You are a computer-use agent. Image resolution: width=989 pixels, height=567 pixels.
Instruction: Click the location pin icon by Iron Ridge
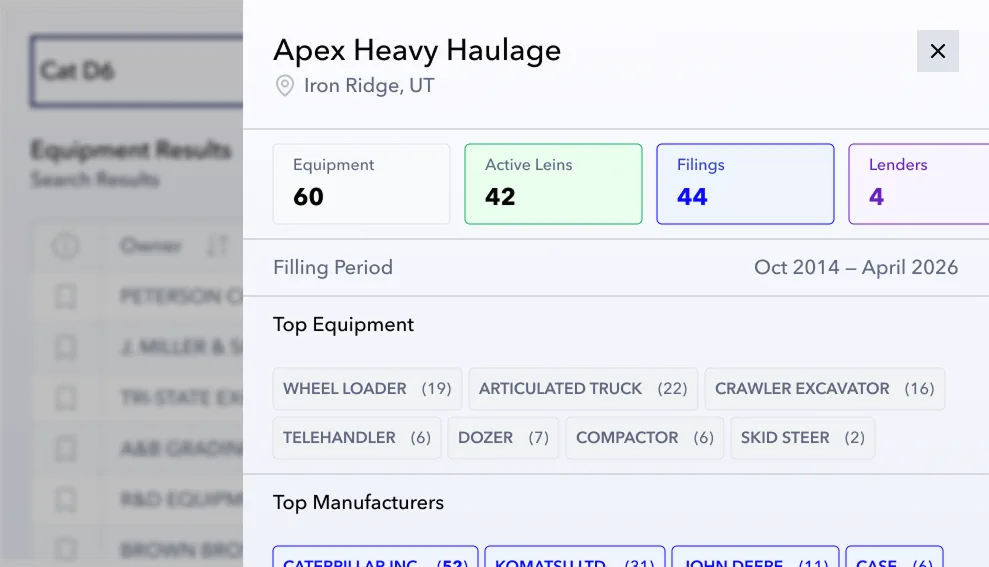[285, 86]
